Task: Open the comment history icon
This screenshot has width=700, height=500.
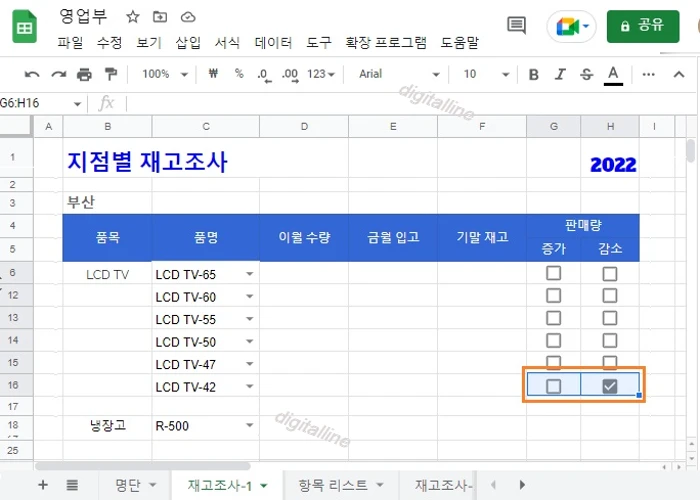Action: pyautogui.click(x=517, y=25)
